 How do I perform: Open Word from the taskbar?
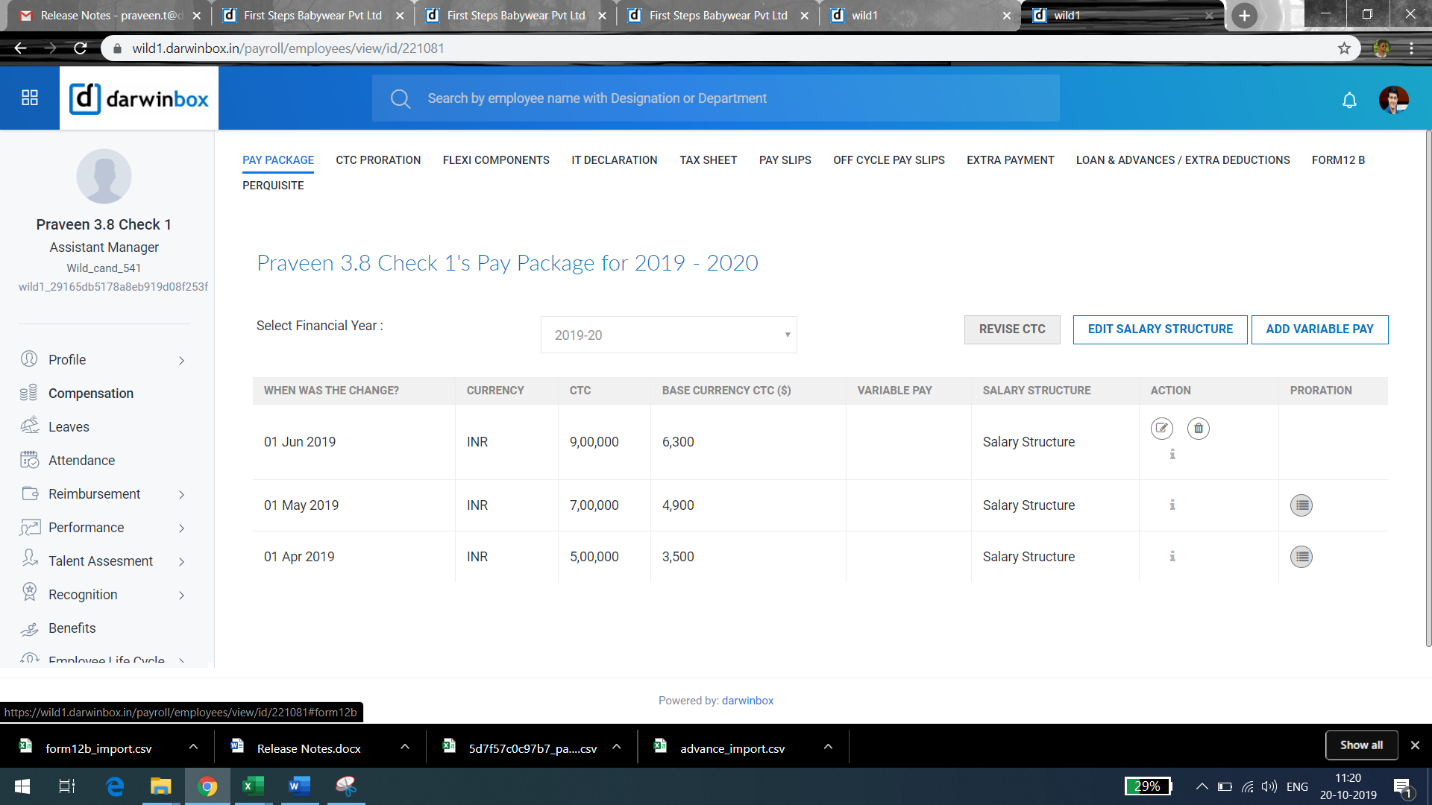[298, 786]
